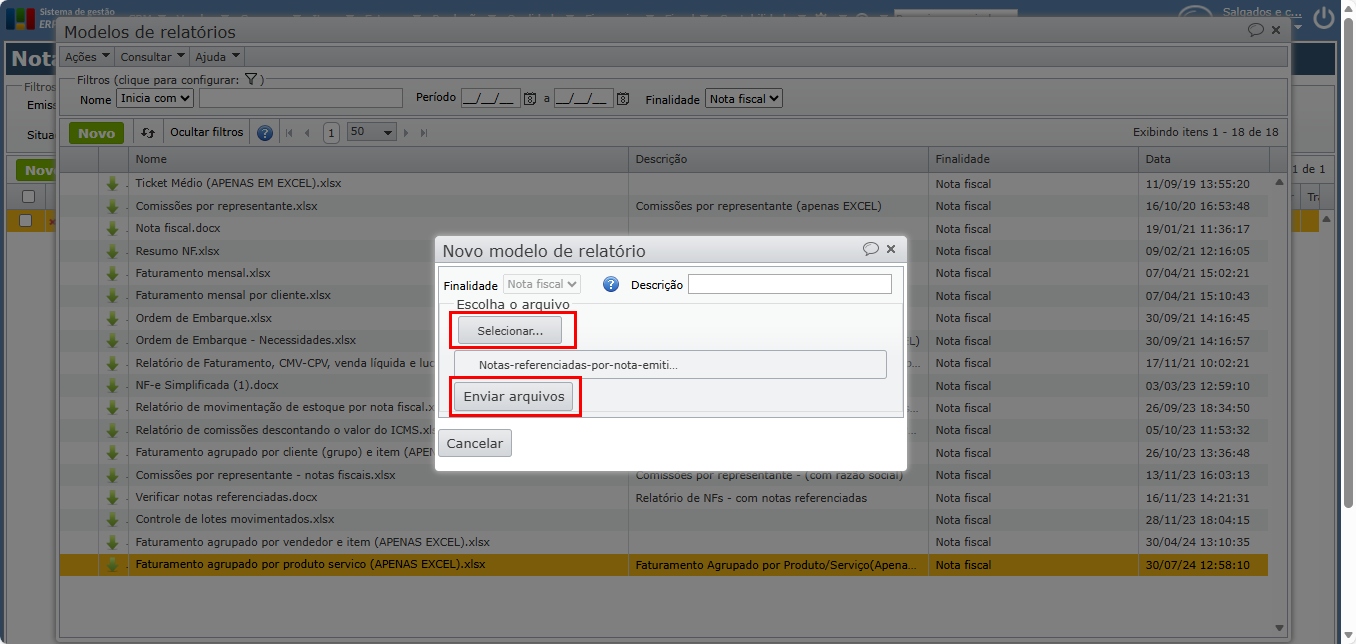Open the Ações menu
Image resolution: width=1356 pixels, height=644 pixels.
pyautogui.click(x=87, y=57)
